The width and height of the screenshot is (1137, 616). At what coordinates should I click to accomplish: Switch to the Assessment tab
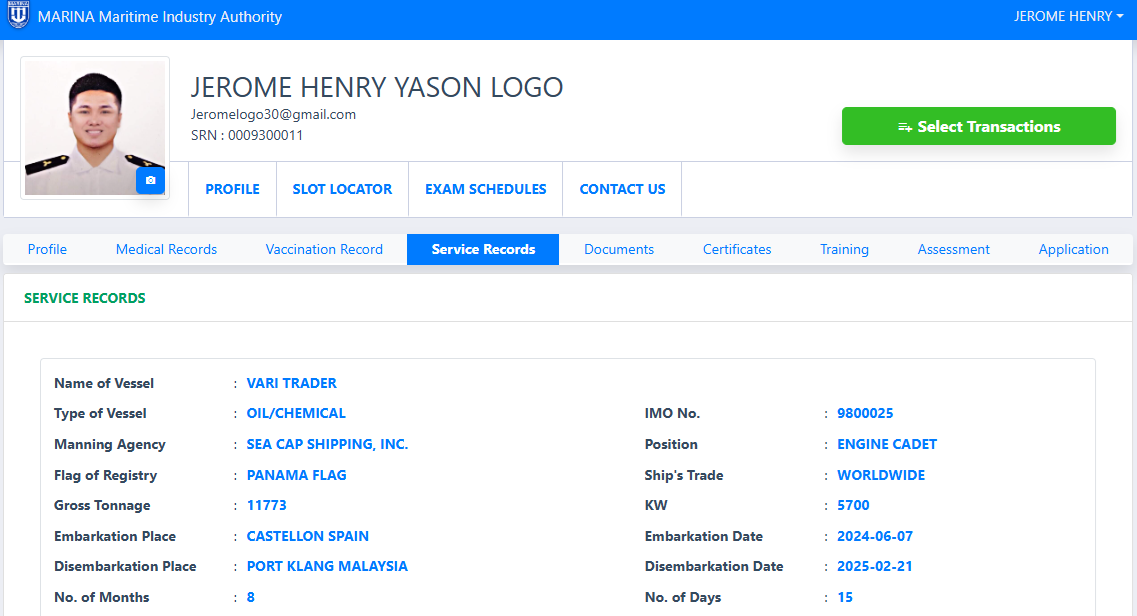click(954, 249)
